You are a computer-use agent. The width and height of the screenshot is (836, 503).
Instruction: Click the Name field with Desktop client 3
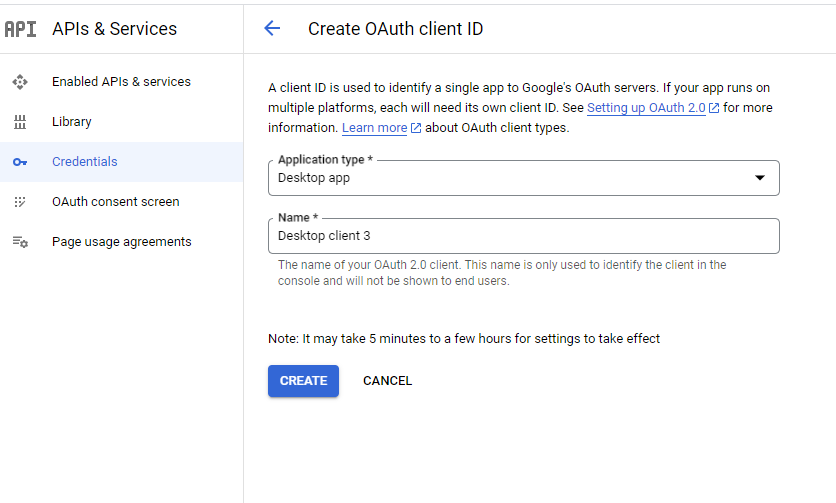[x=524, y=236]
